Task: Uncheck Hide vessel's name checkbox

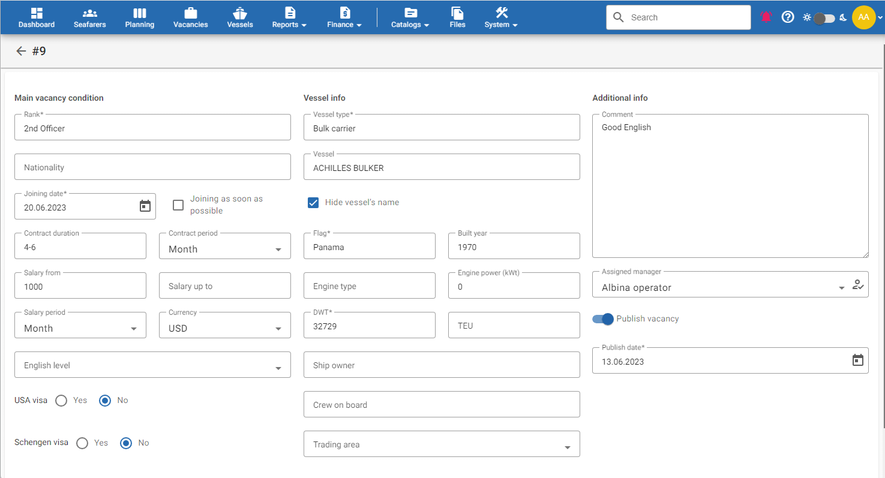Action: 313,202
